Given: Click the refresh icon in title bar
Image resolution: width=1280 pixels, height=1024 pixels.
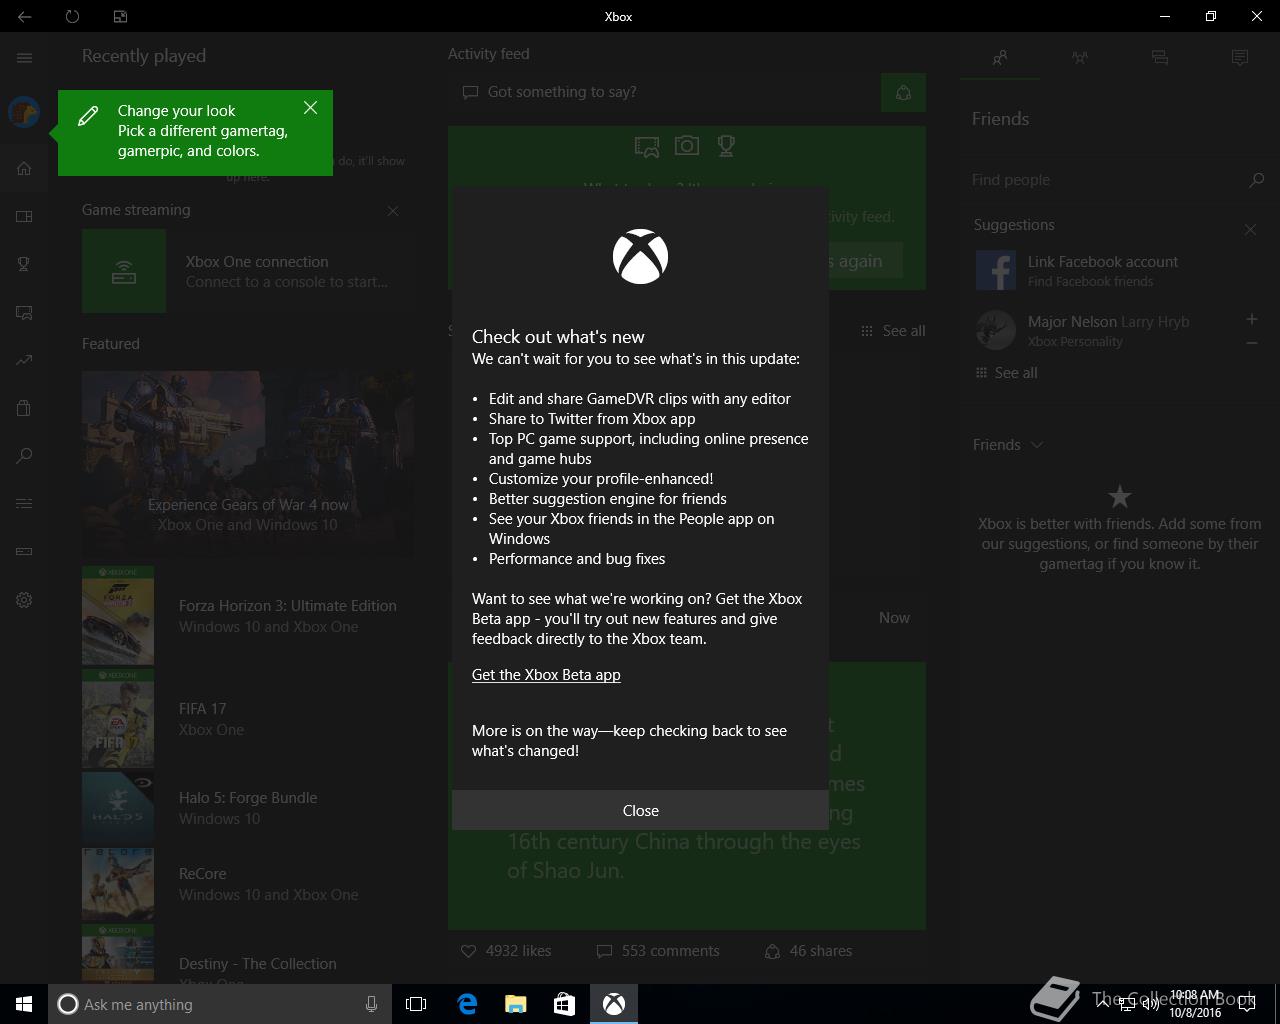Looking at the screenshot, I should [x=72, y=16].
